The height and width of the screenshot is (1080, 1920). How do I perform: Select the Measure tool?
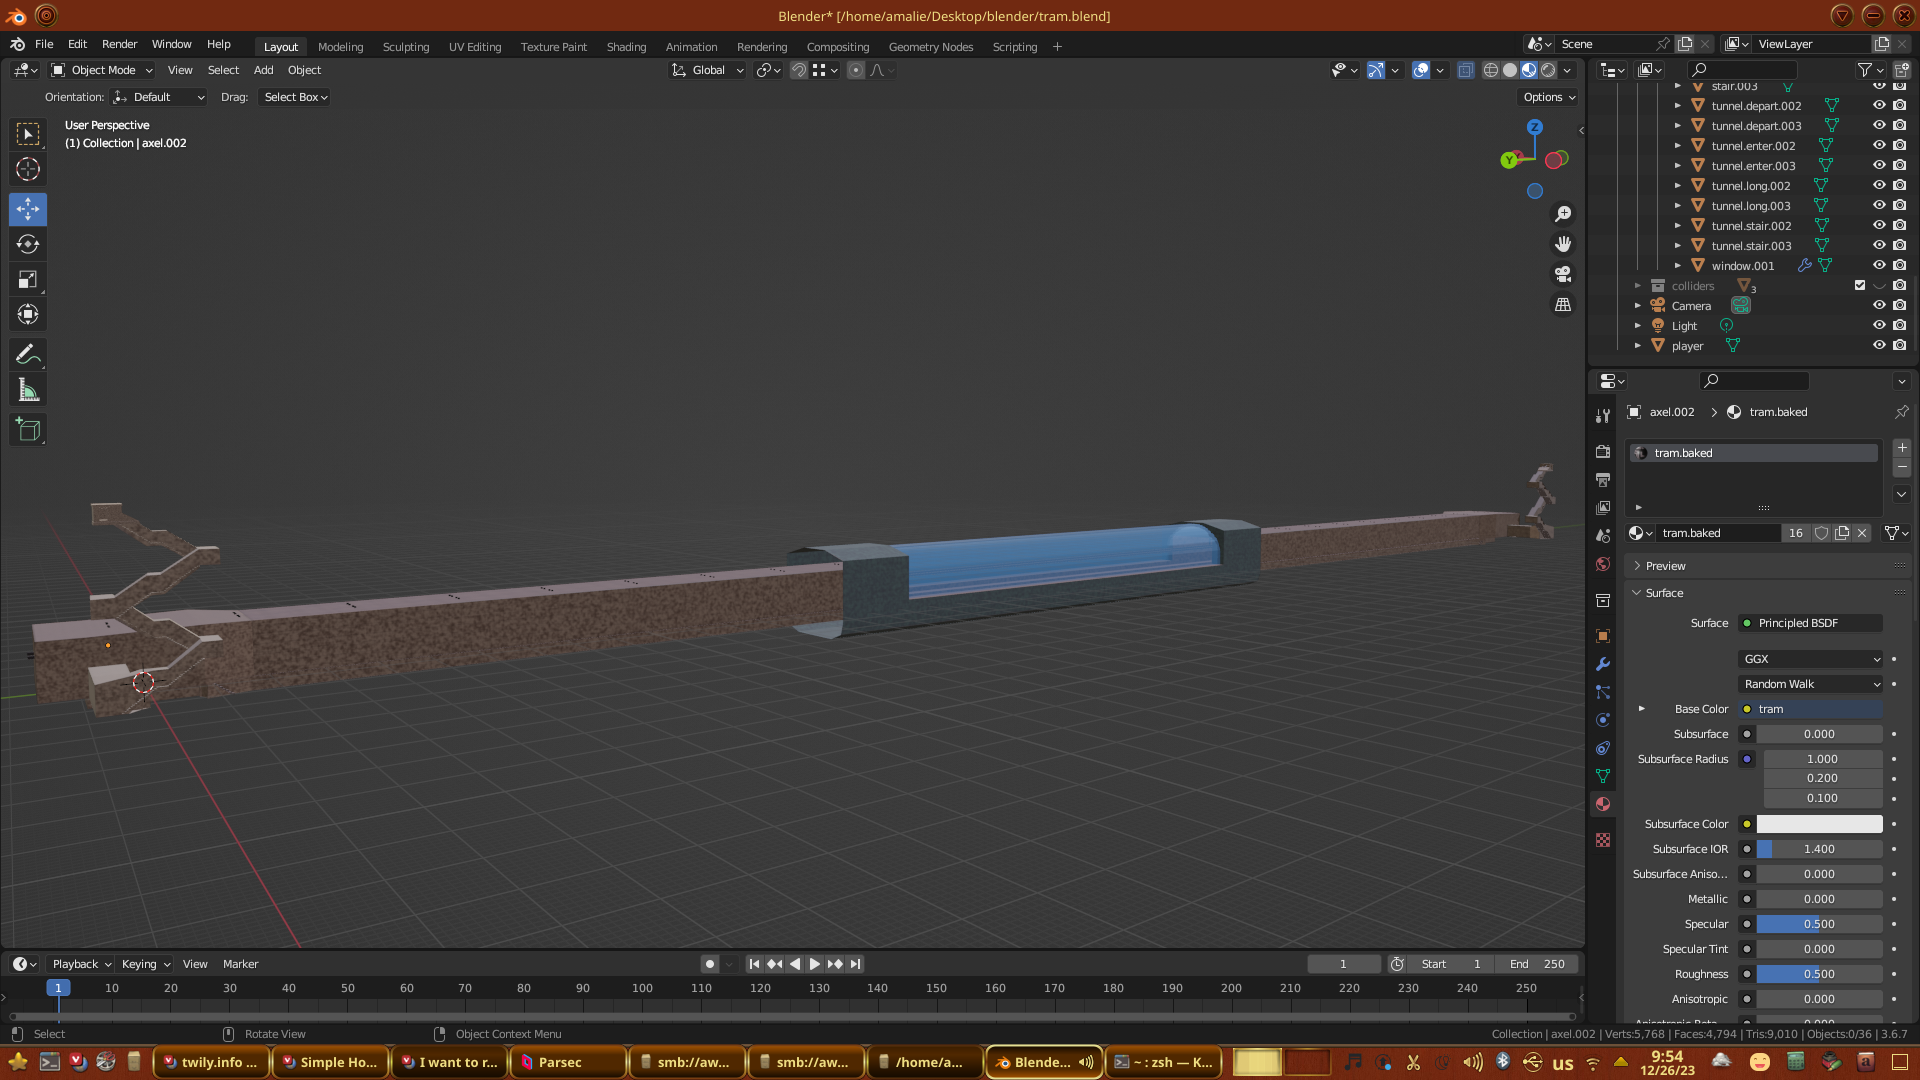click(x=28, y=391)
